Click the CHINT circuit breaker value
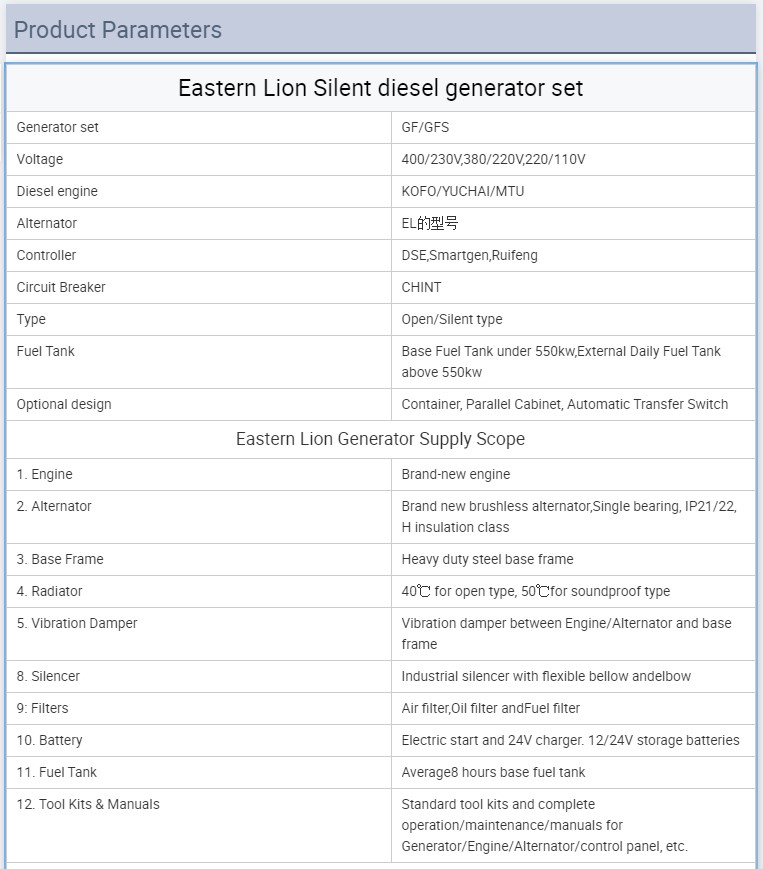This screenshot has width=763, height=869. 421,287
